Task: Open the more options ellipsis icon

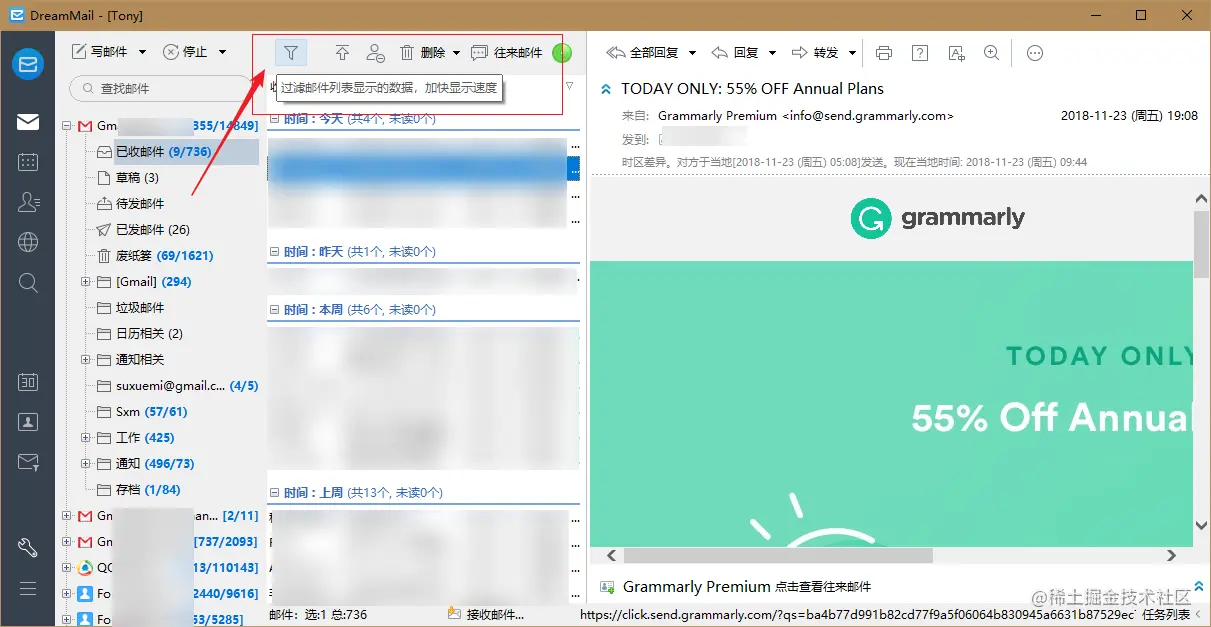Action: click(1035, 53)
